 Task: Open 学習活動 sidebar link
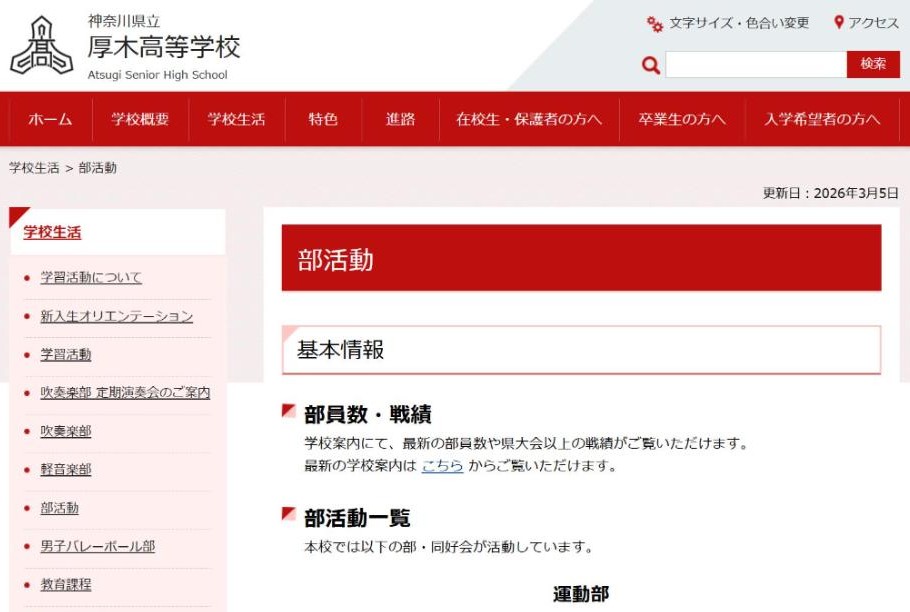(66, 354)
